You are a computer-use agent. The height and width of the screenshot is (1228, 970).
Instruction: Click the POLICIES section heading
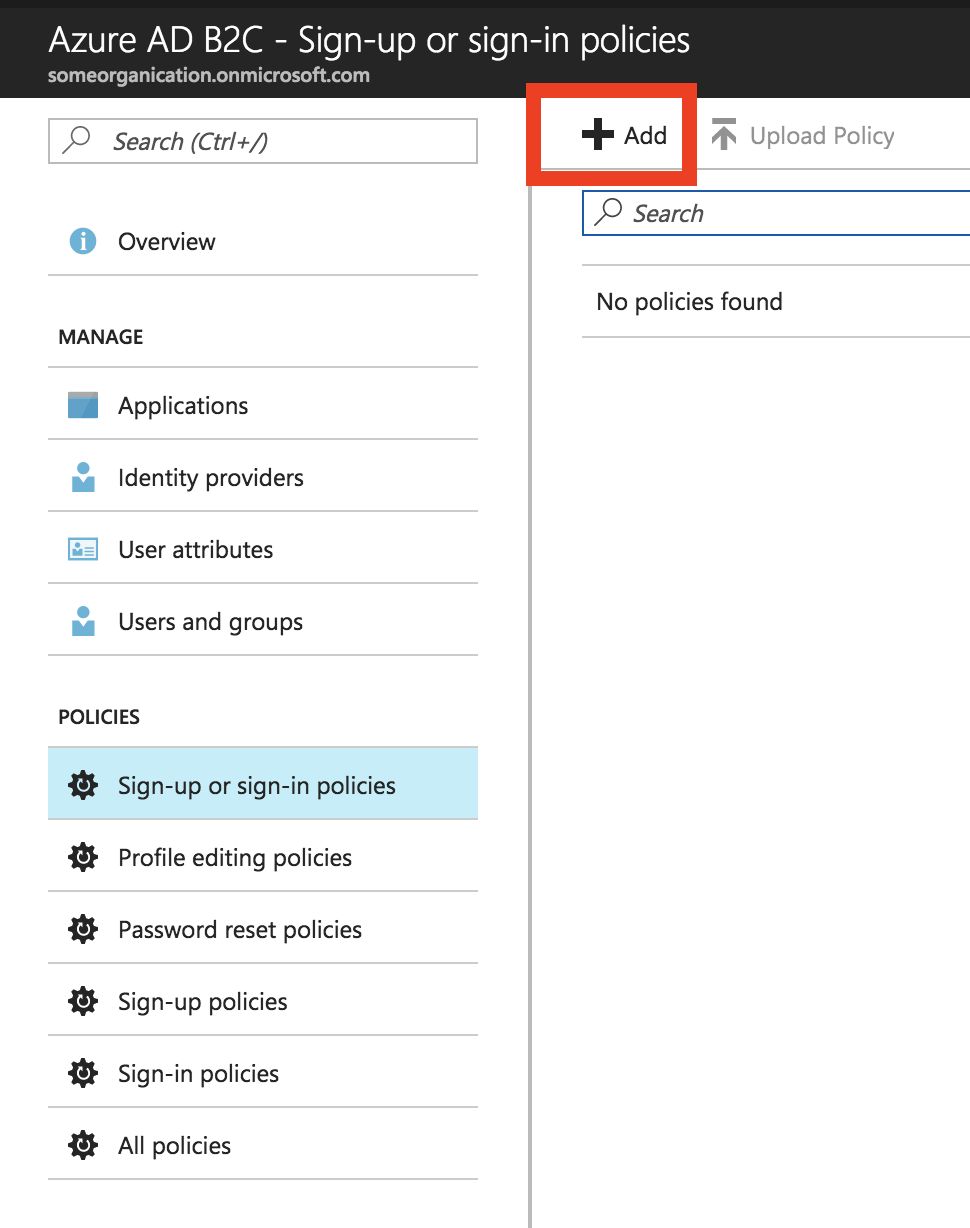99,717
